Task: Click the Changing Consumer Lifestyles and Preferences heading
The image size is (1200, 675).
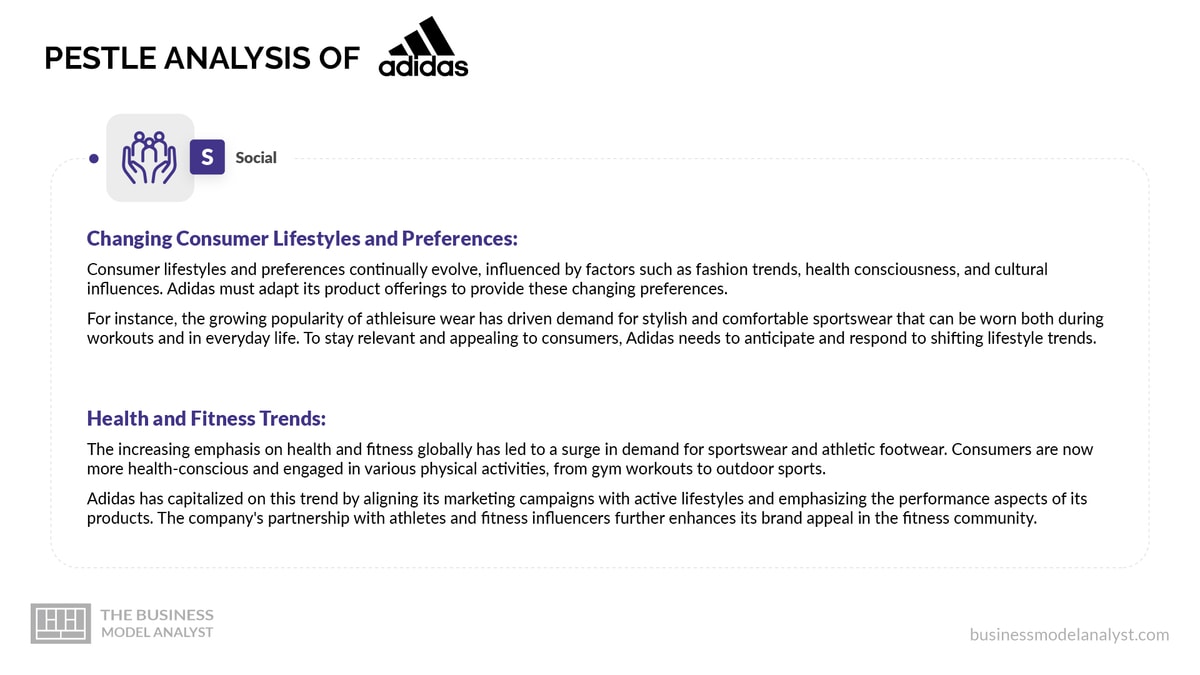Action: tap(302, 239)
